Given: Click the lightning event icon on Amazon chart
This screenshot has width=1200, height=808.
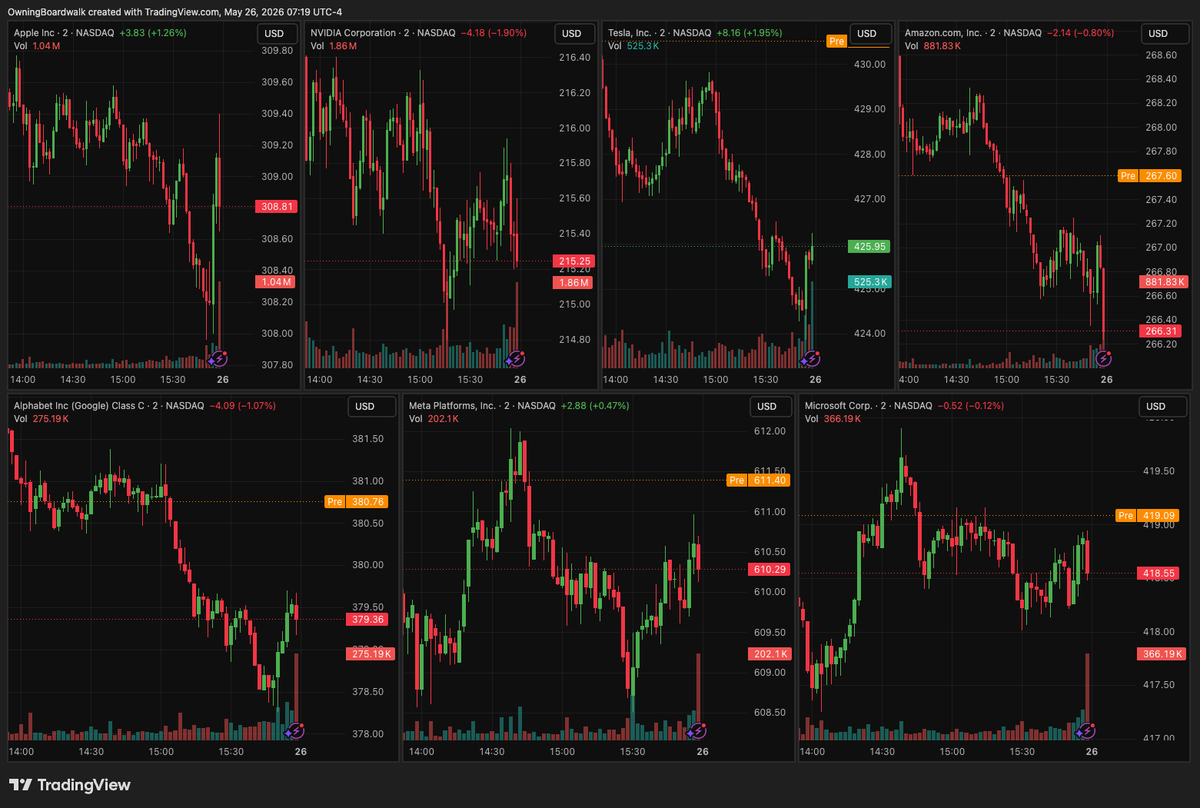Looking at the screenshot, I should click(1103, 358).
